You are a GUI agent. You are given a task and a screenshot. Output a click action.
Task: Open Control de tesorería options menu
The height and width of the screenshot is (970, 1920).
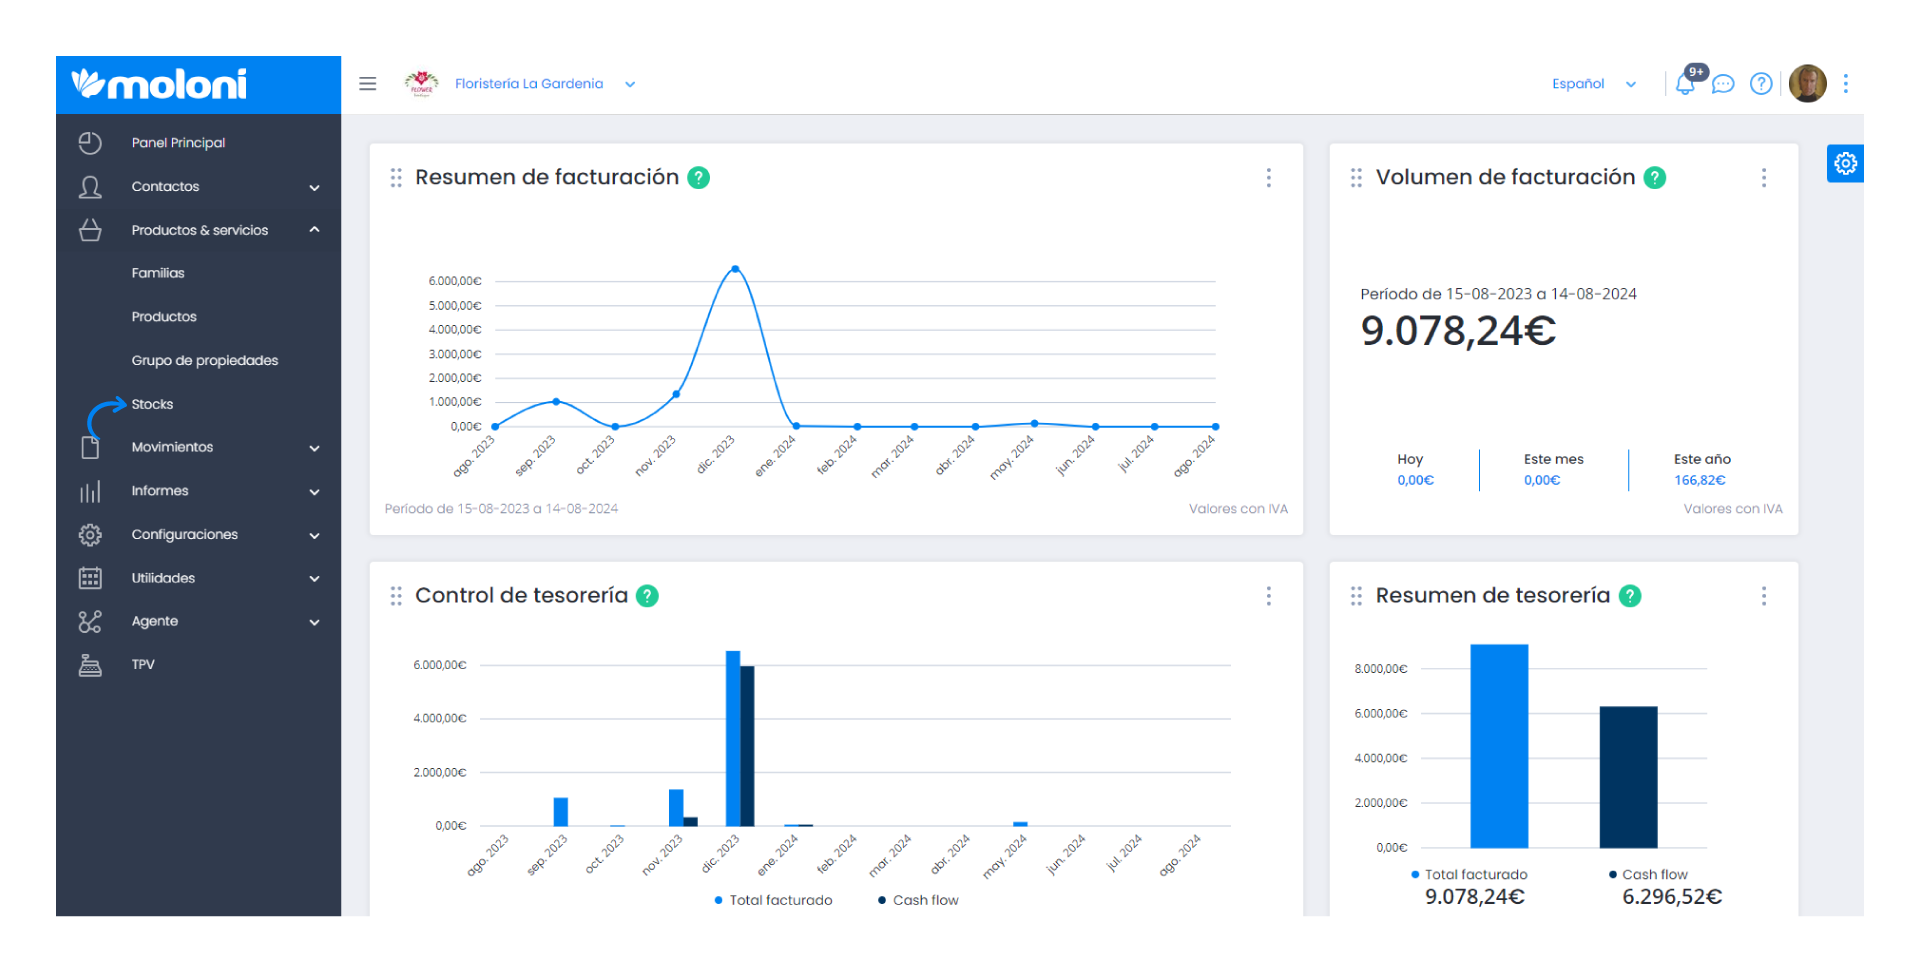pyautogui.click(x=1269, y=596)
